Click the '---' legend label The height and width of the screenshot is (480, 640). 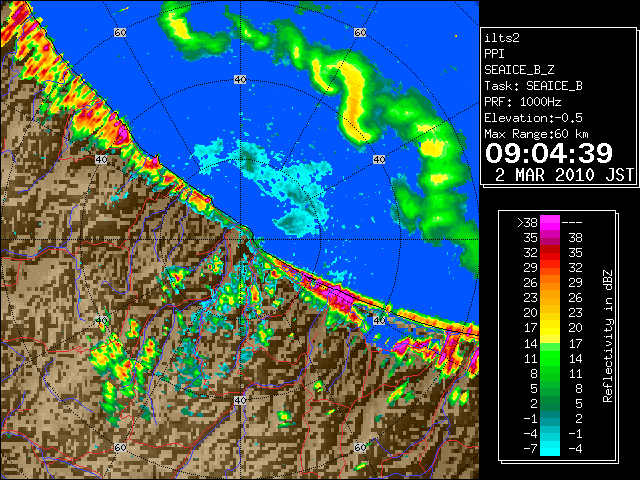click(572, 223)
